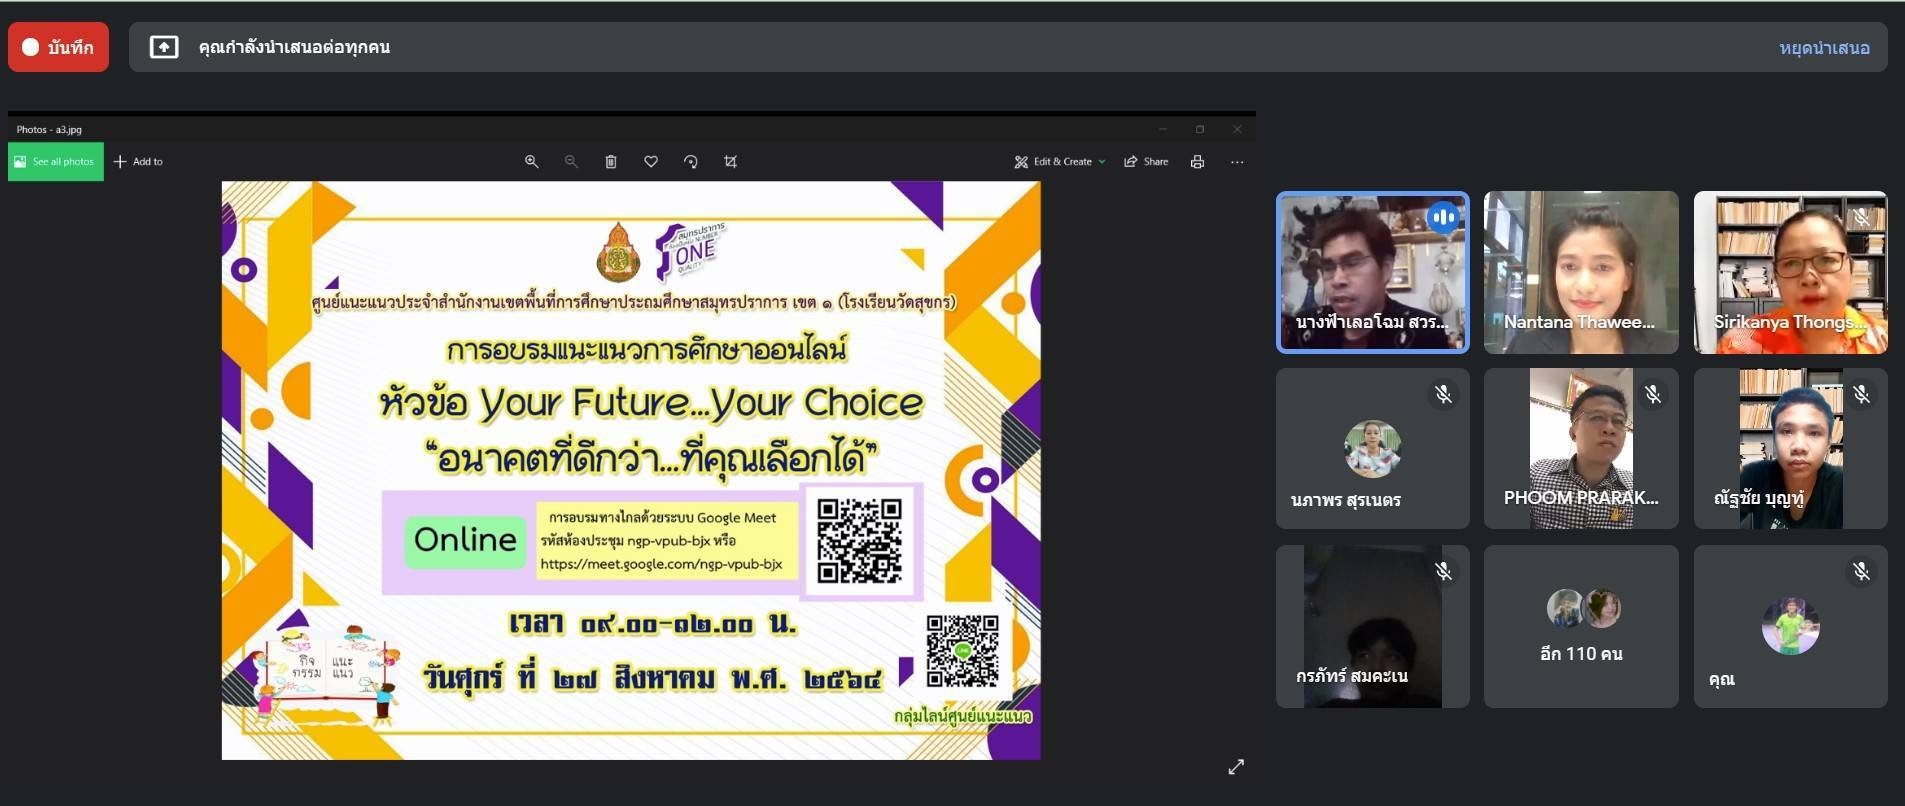The width and height of the screenshot is (1905, 806).
Task: Click the meet.google.com/ngp-vpub-bjx link text on poster
Action: pos(661,564)
